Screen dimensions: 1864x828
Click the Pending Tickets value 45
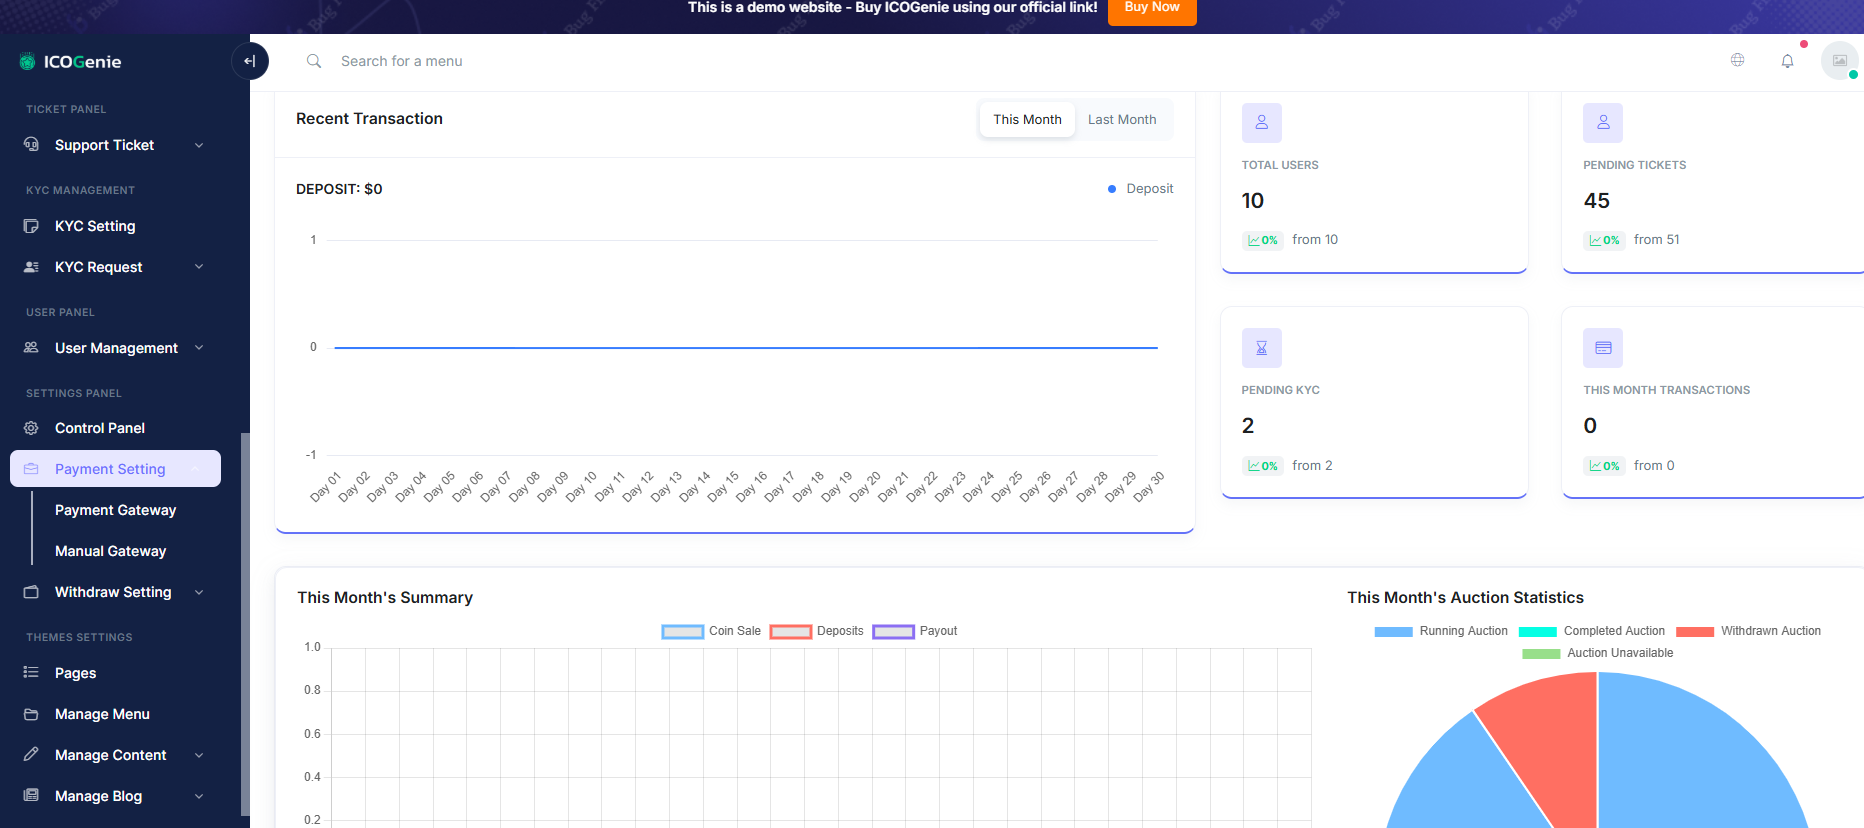[x=1596, y=201]
